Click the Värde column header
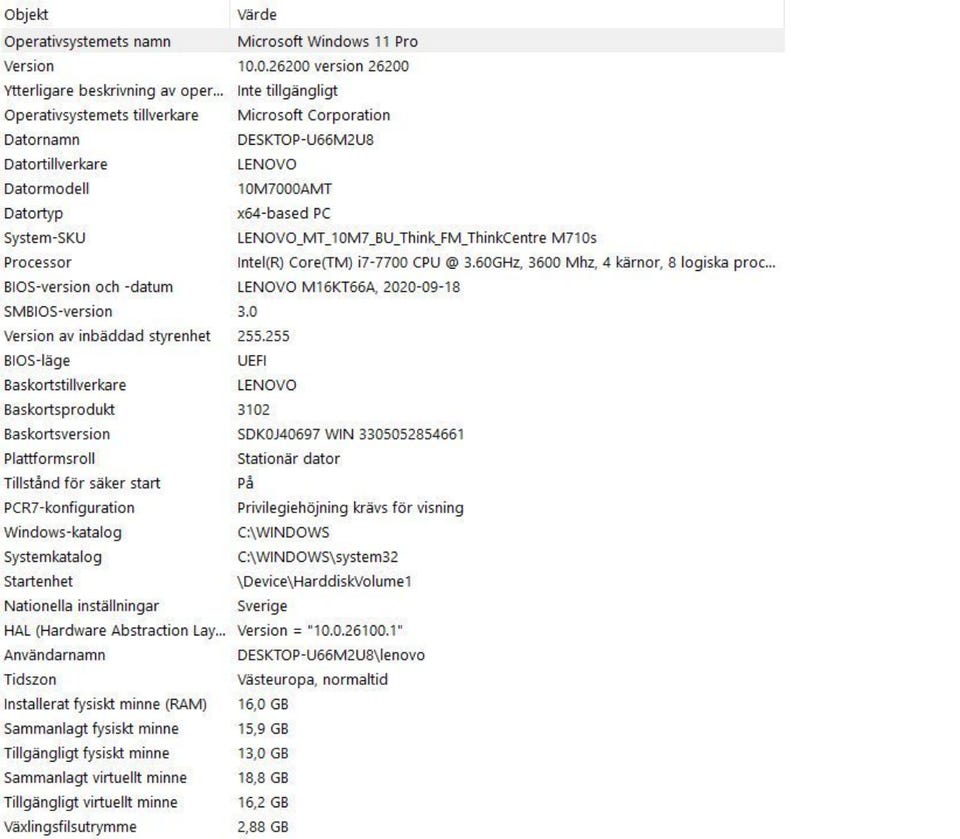Viewport: 960px width, 839px height. click(507, 14)
